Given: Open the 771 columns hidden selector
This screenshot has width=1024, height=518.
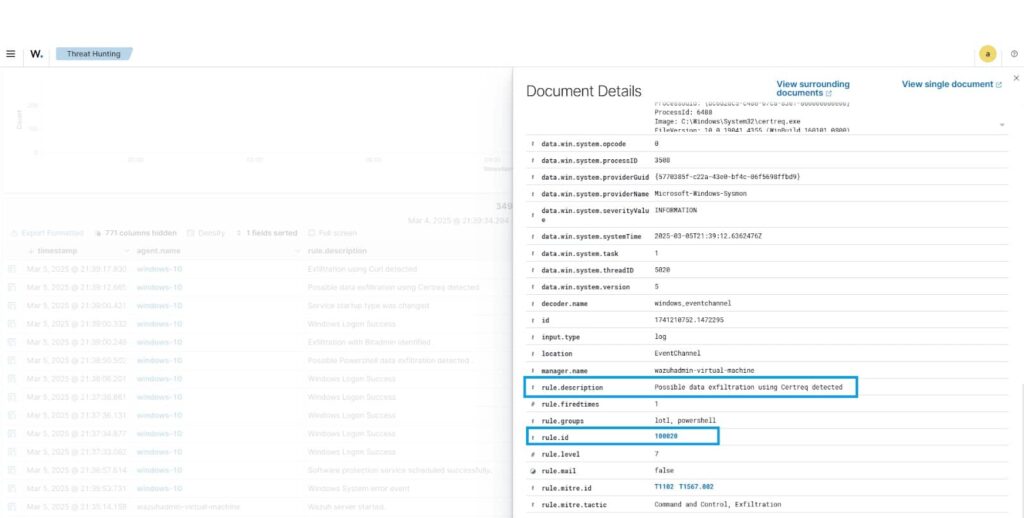Looking at the screenshot, I should 136,233.
